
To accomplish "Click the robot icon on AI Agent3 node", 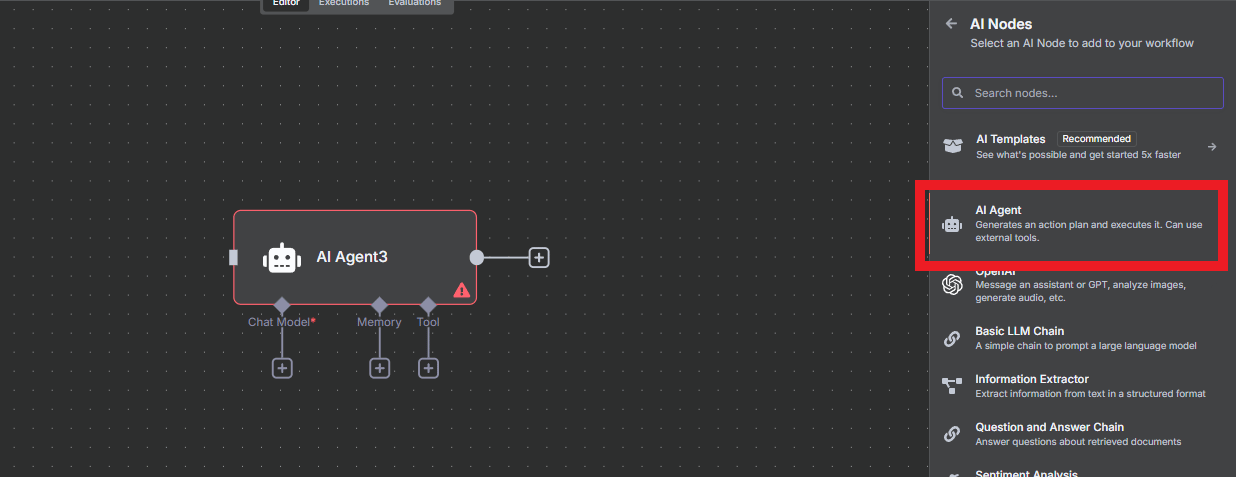I will (x=282, y=258).
